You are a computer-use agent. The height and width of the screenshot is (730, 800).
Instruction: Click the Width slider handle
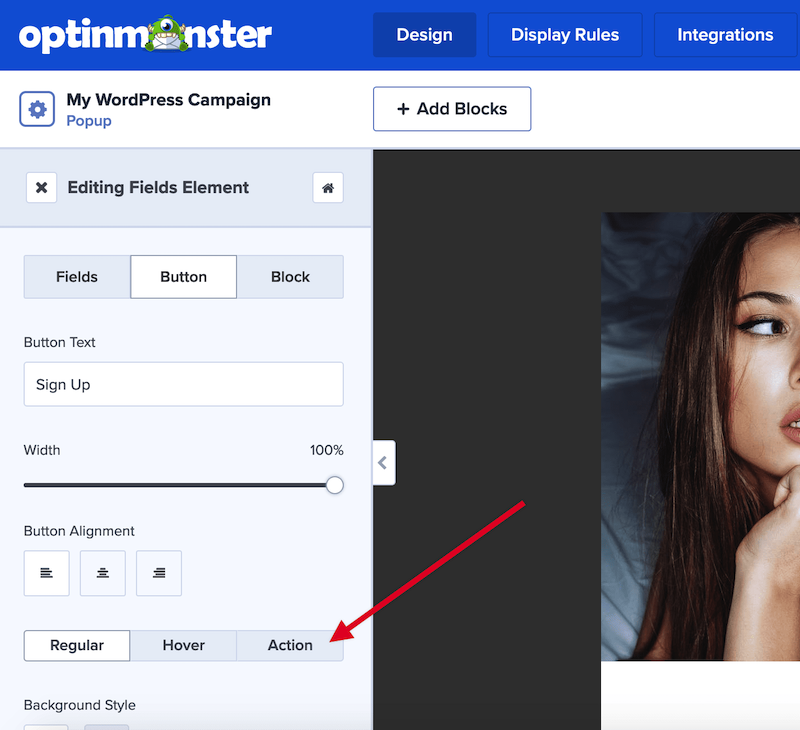tap(335, 485)
